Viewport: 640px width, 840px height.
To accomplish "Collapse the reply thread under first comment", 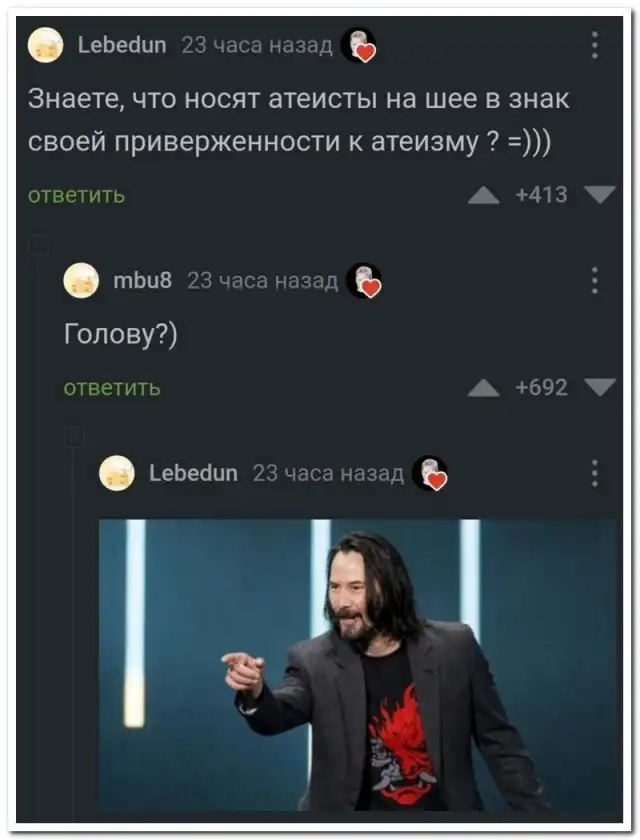I will [x=39, y=245].
